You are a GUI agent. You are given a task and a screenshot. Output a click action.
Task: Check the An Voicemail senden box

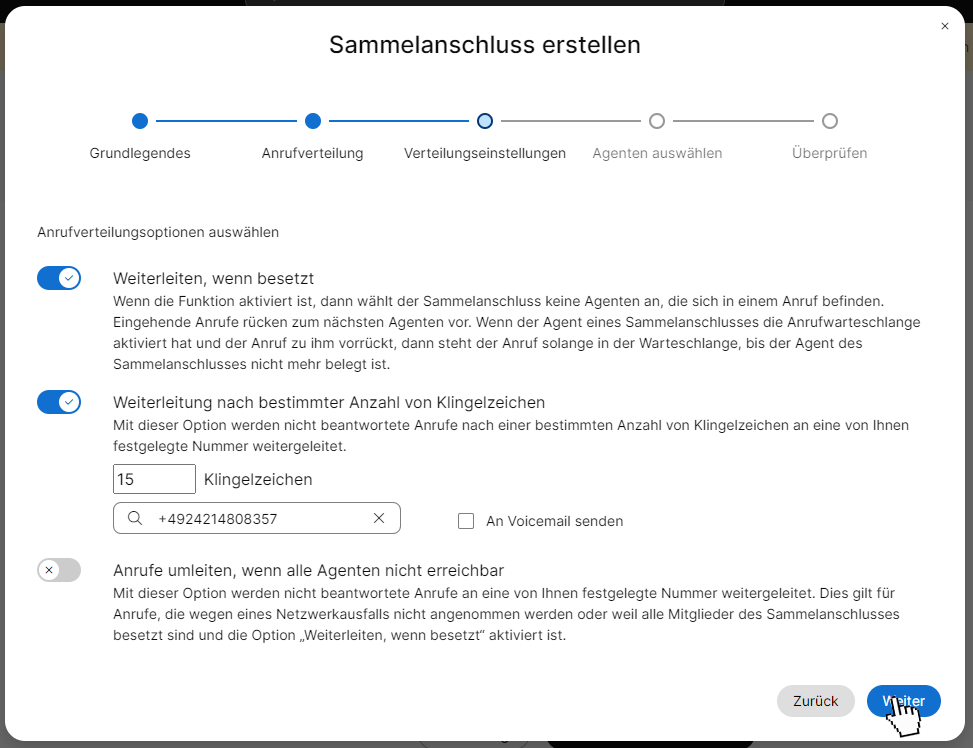pyautogui.click(x=466, y=521)
